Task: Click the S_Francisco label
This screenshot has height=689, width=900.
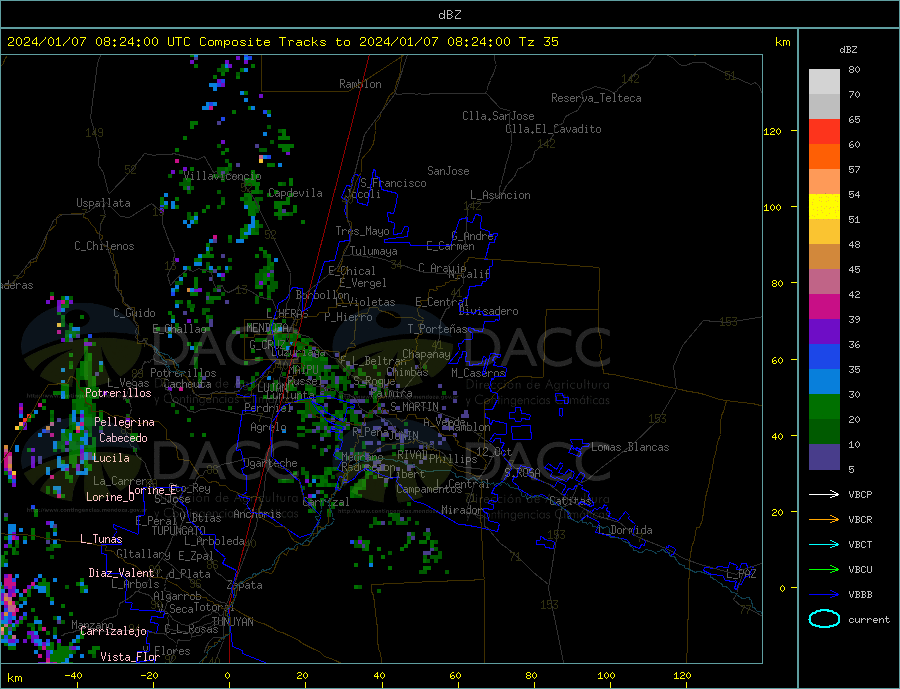Action: [x=393, y=184]
